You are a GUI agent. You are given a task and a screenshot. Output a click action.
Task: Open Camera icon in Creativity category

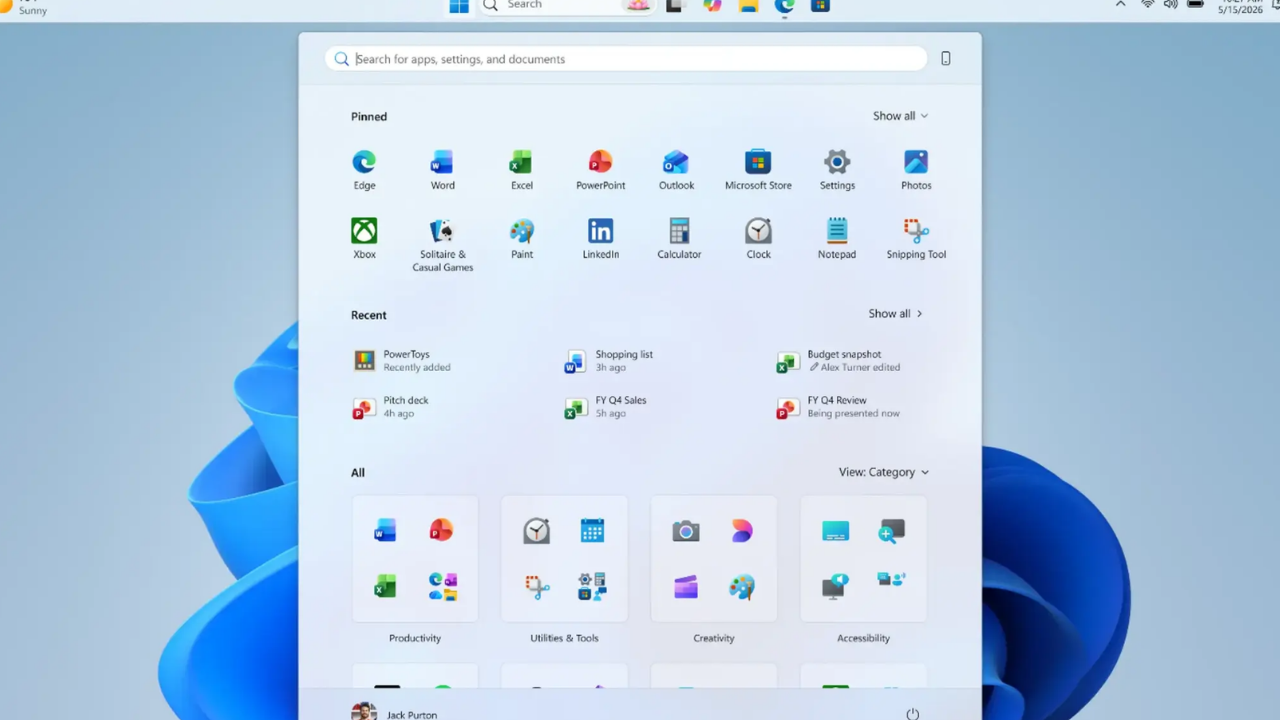[x=685, y=530]
